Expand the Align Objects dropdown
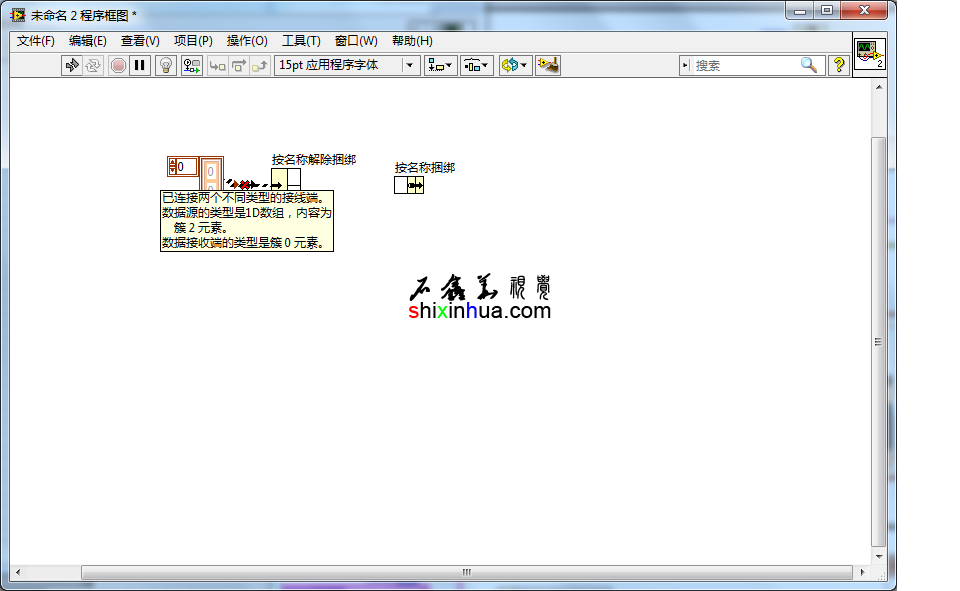The height and width of the screenshot is (591, 960). [440, 65]
